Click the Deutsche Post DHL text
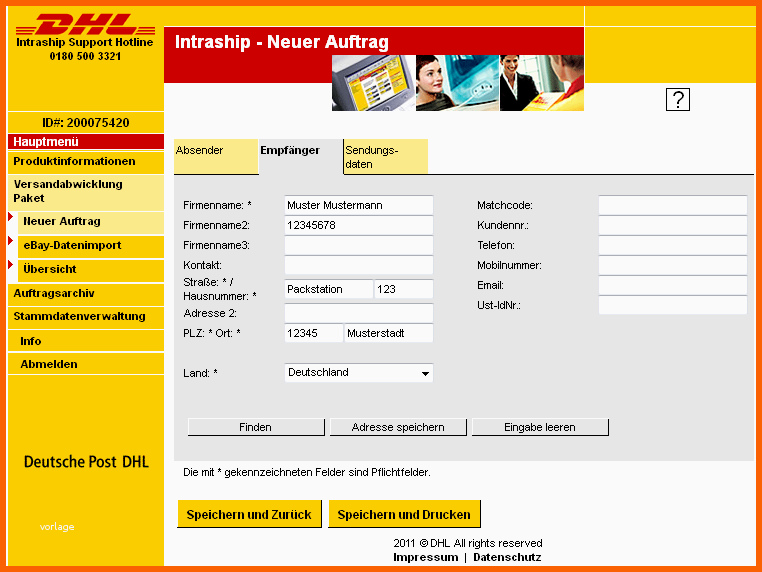 coord(86,462)
